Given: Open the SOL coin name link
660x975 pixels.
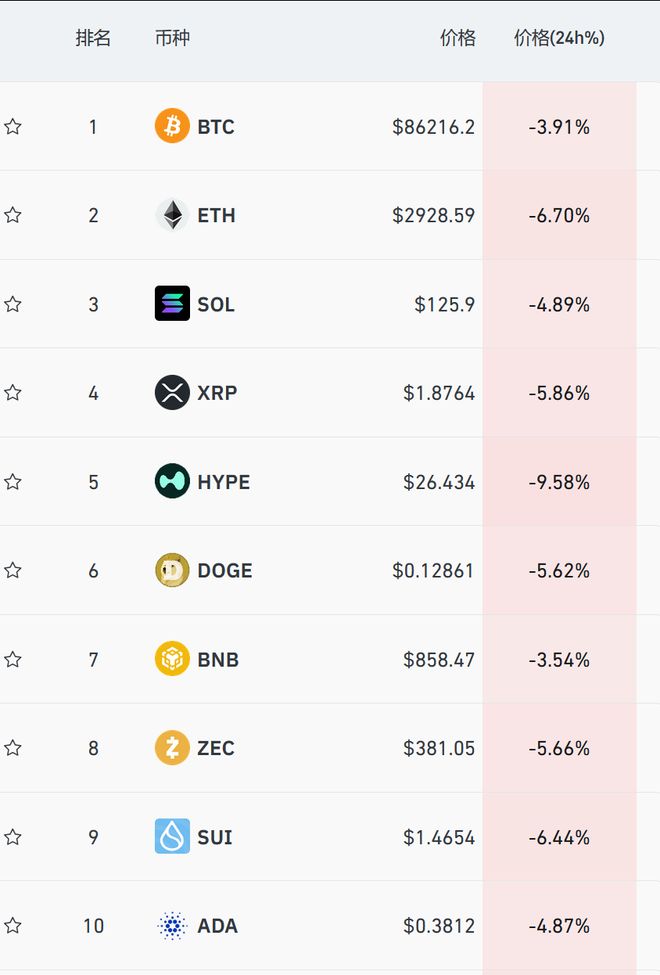Looking at the screenshot, I should (216, 304).
